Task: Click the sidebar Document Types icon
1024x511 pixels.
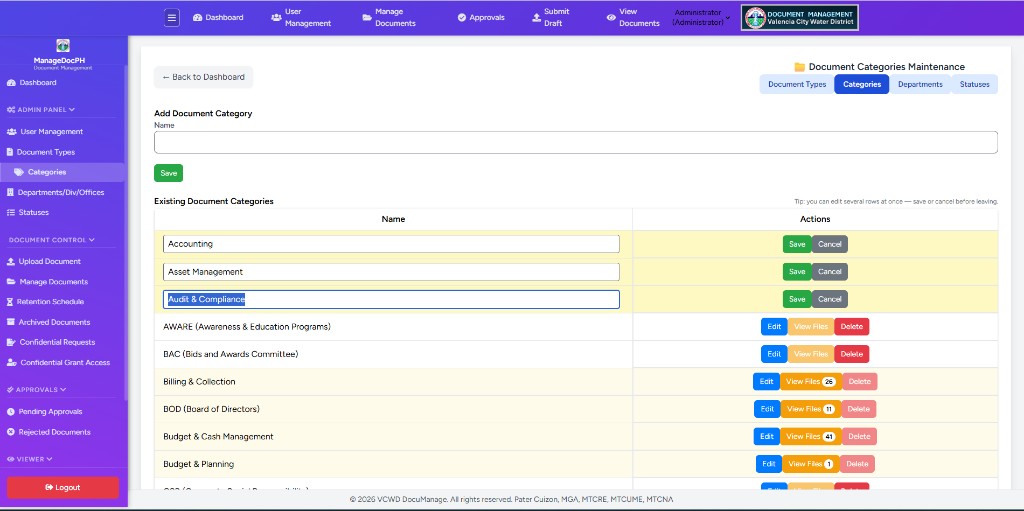Action: coord(10,152)
